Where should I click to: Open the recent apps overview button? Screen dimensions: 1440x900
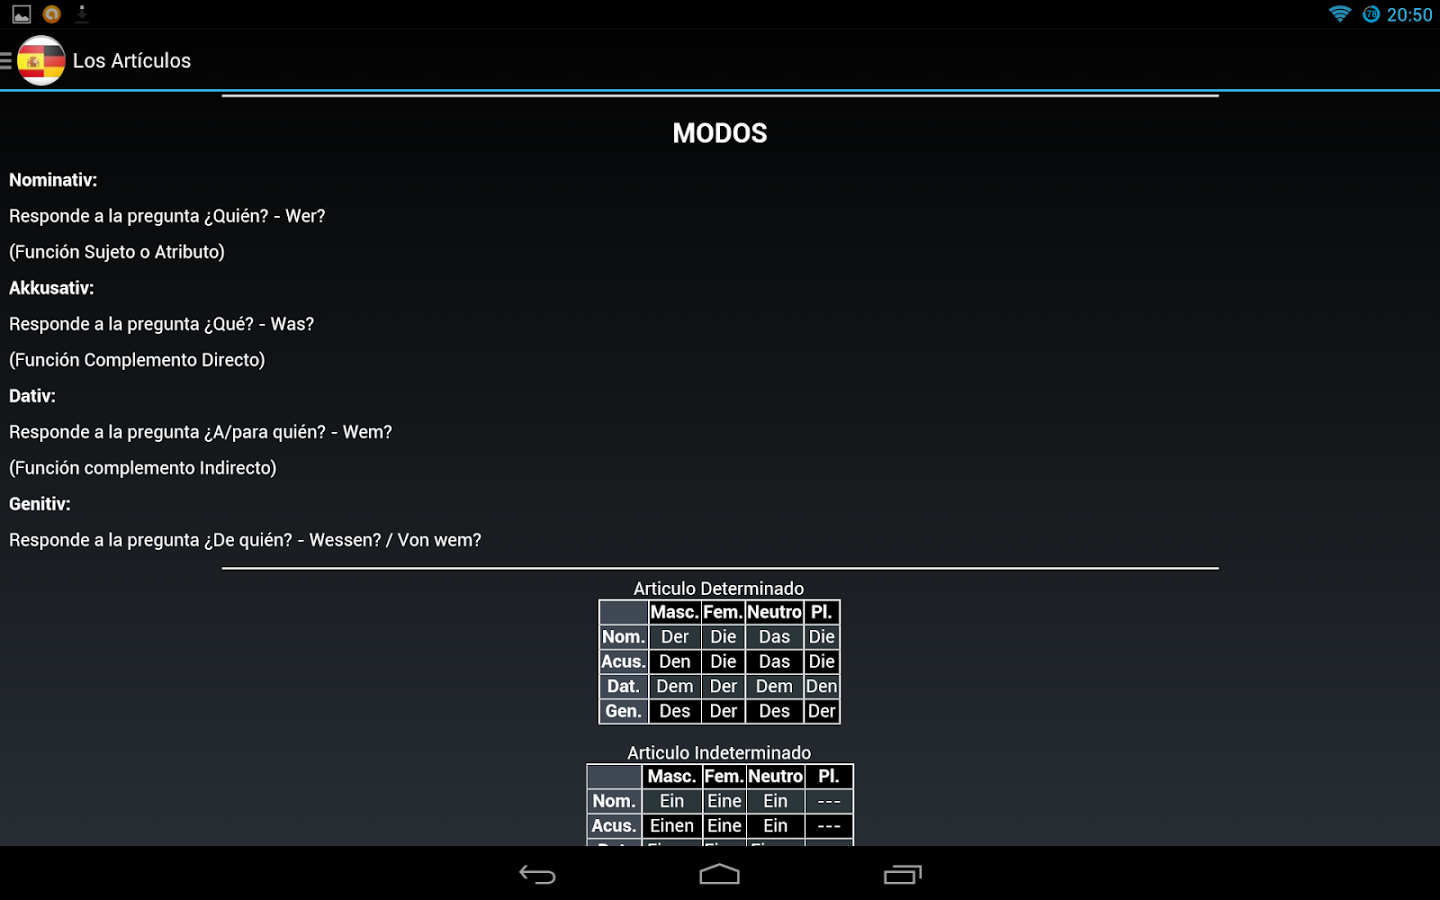pos(902,875)
